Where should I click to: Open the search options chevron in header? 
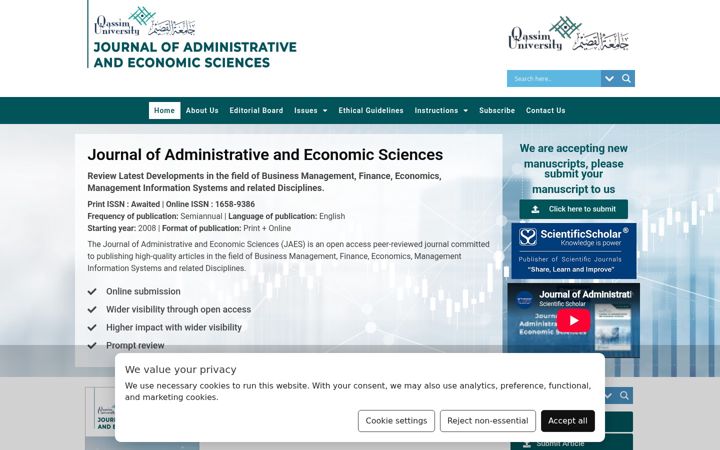609,79
